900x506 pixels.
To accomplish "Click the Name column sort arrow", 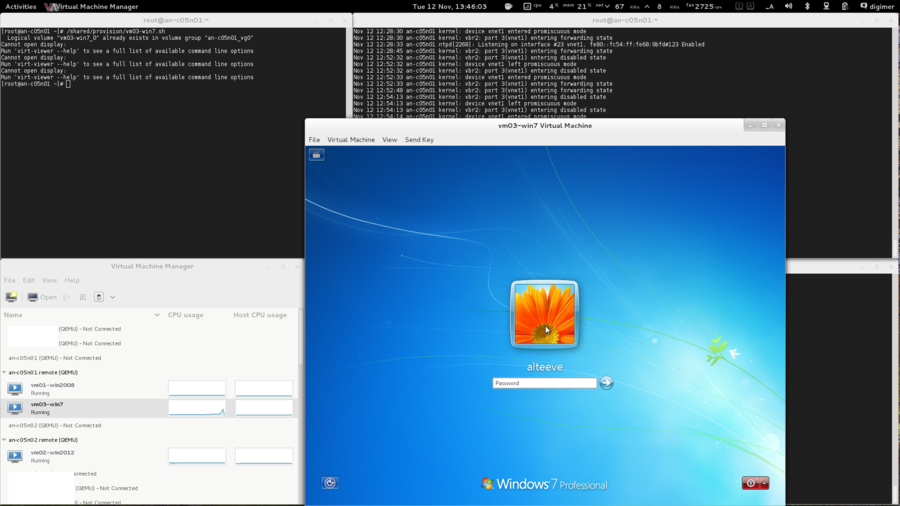I will (x=157, y=315).
